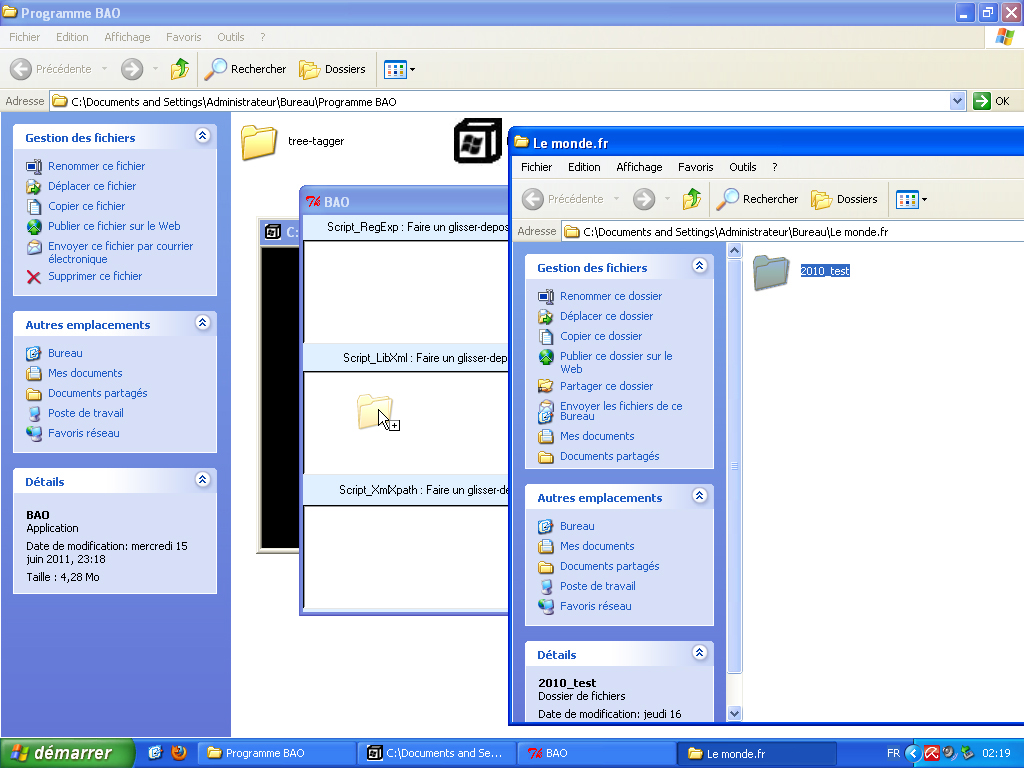The height and width of the screenshot is (768, 1024).
Task: Click Déplacer ce fichier
Action: pyautogui.click(x=92, y=186)
